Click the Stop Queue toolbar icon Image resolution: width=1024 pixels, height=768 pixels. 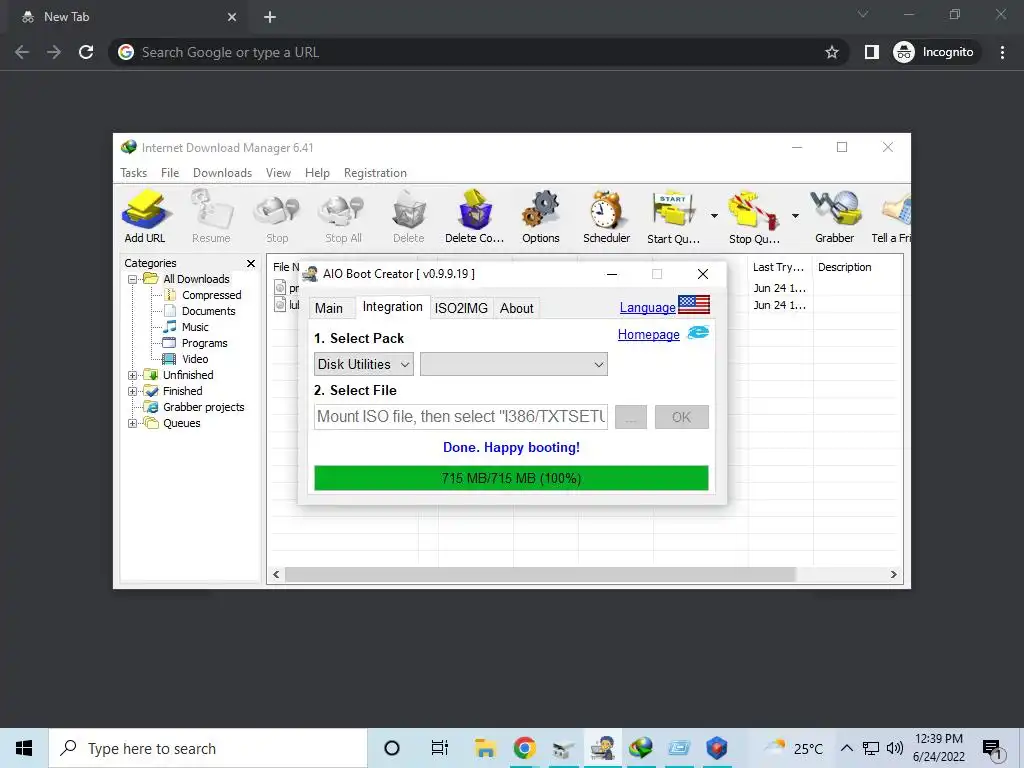tap(754, 217)
